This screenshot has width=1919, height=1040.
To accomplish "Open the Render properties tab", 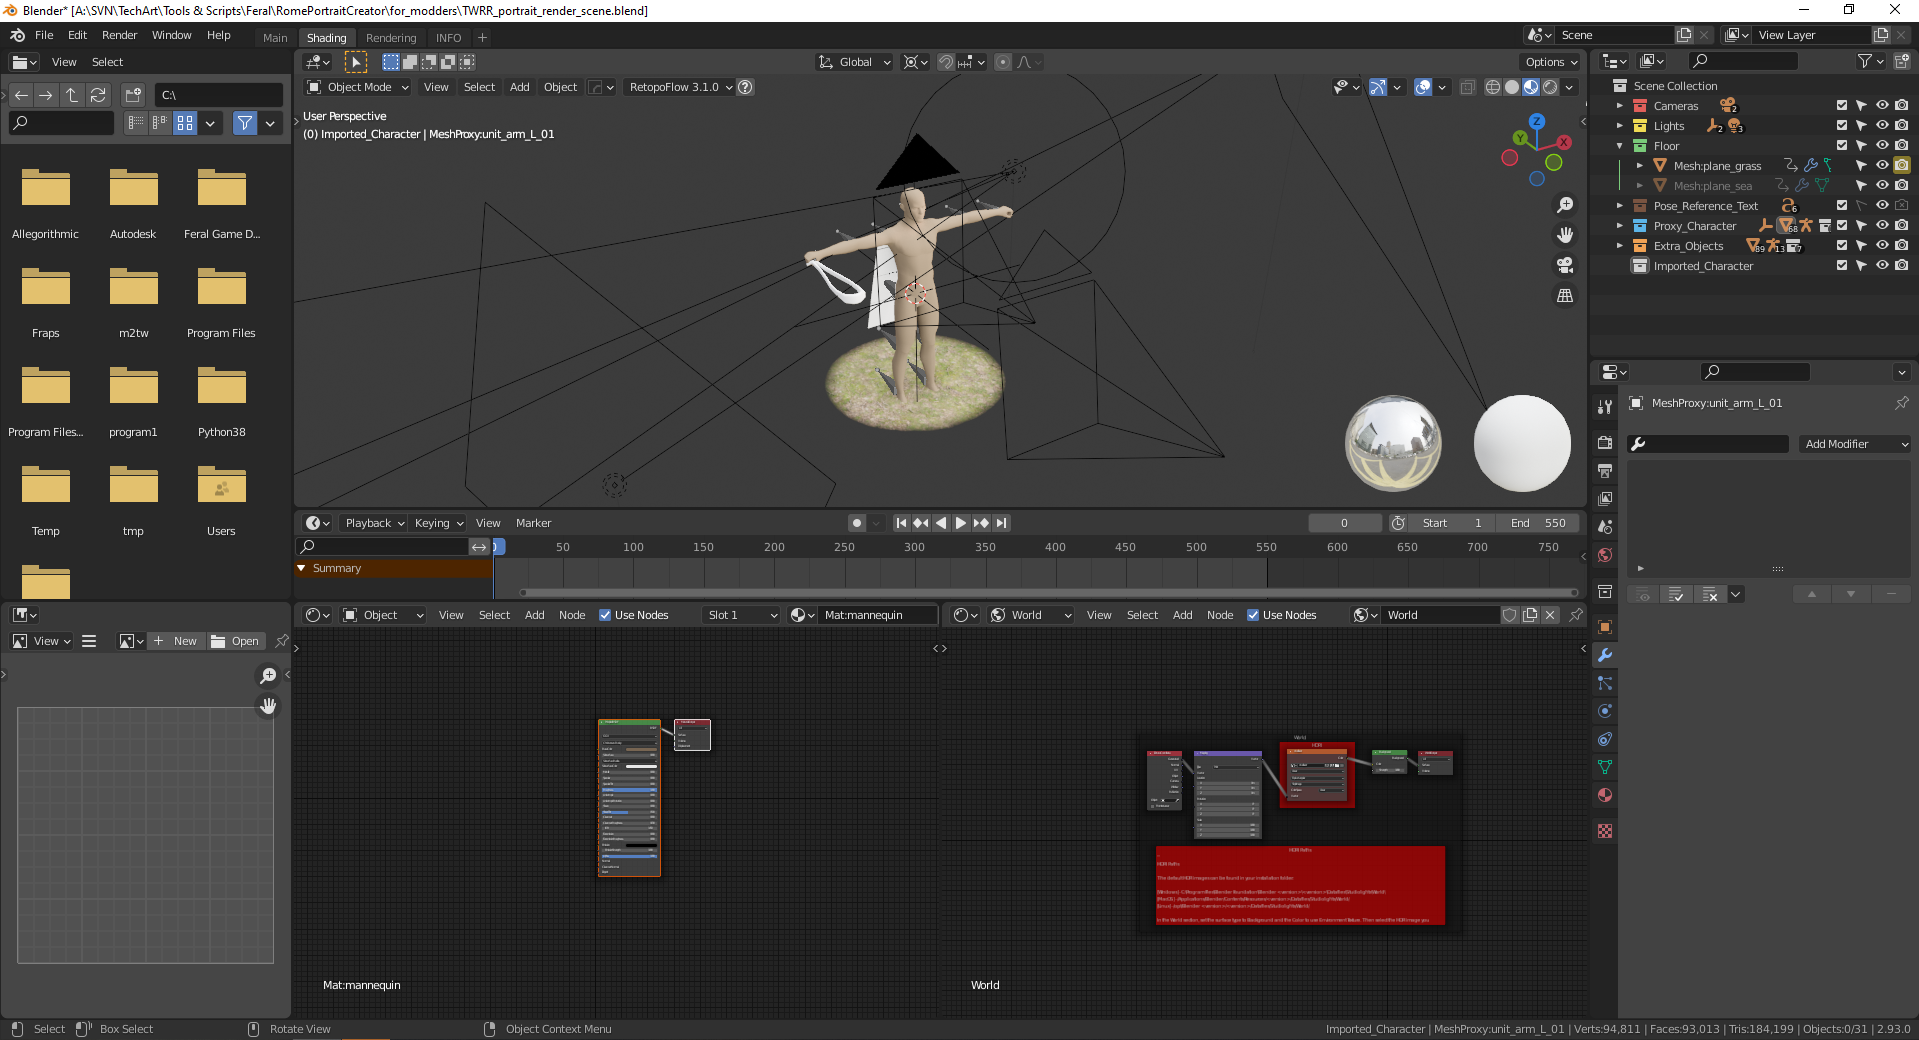I will click(x=1605, y=443).
